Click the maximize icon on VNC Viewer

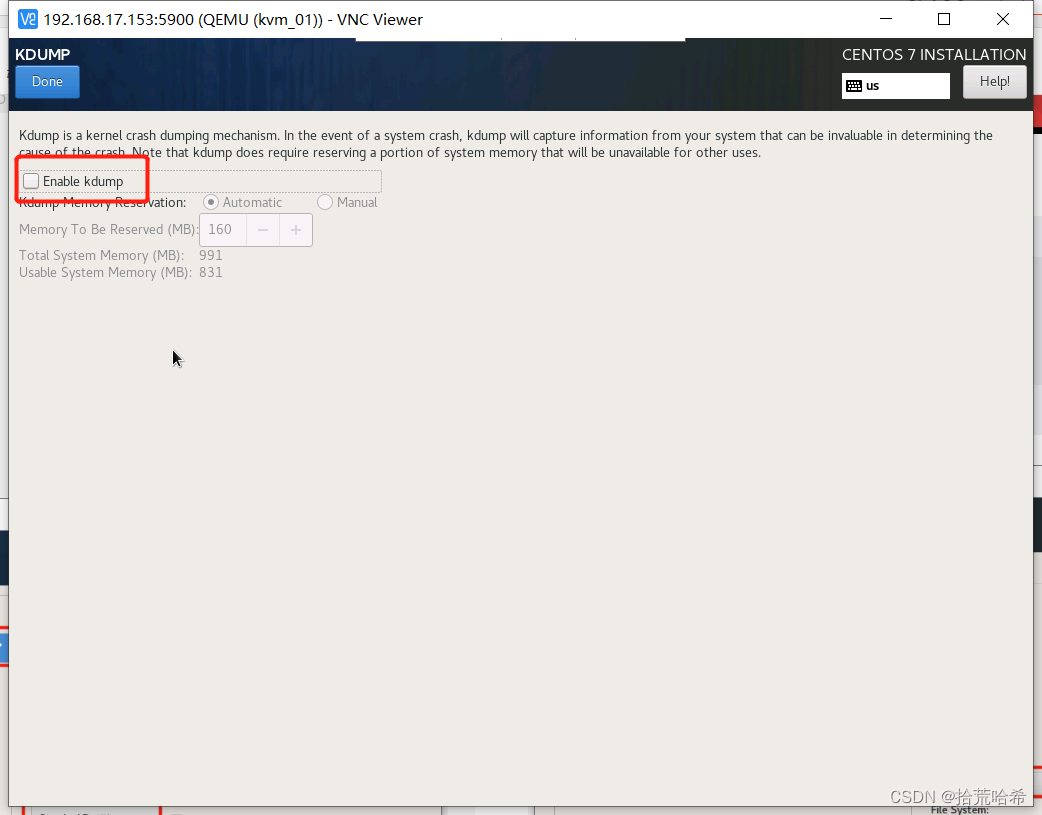tap(943, 18)
